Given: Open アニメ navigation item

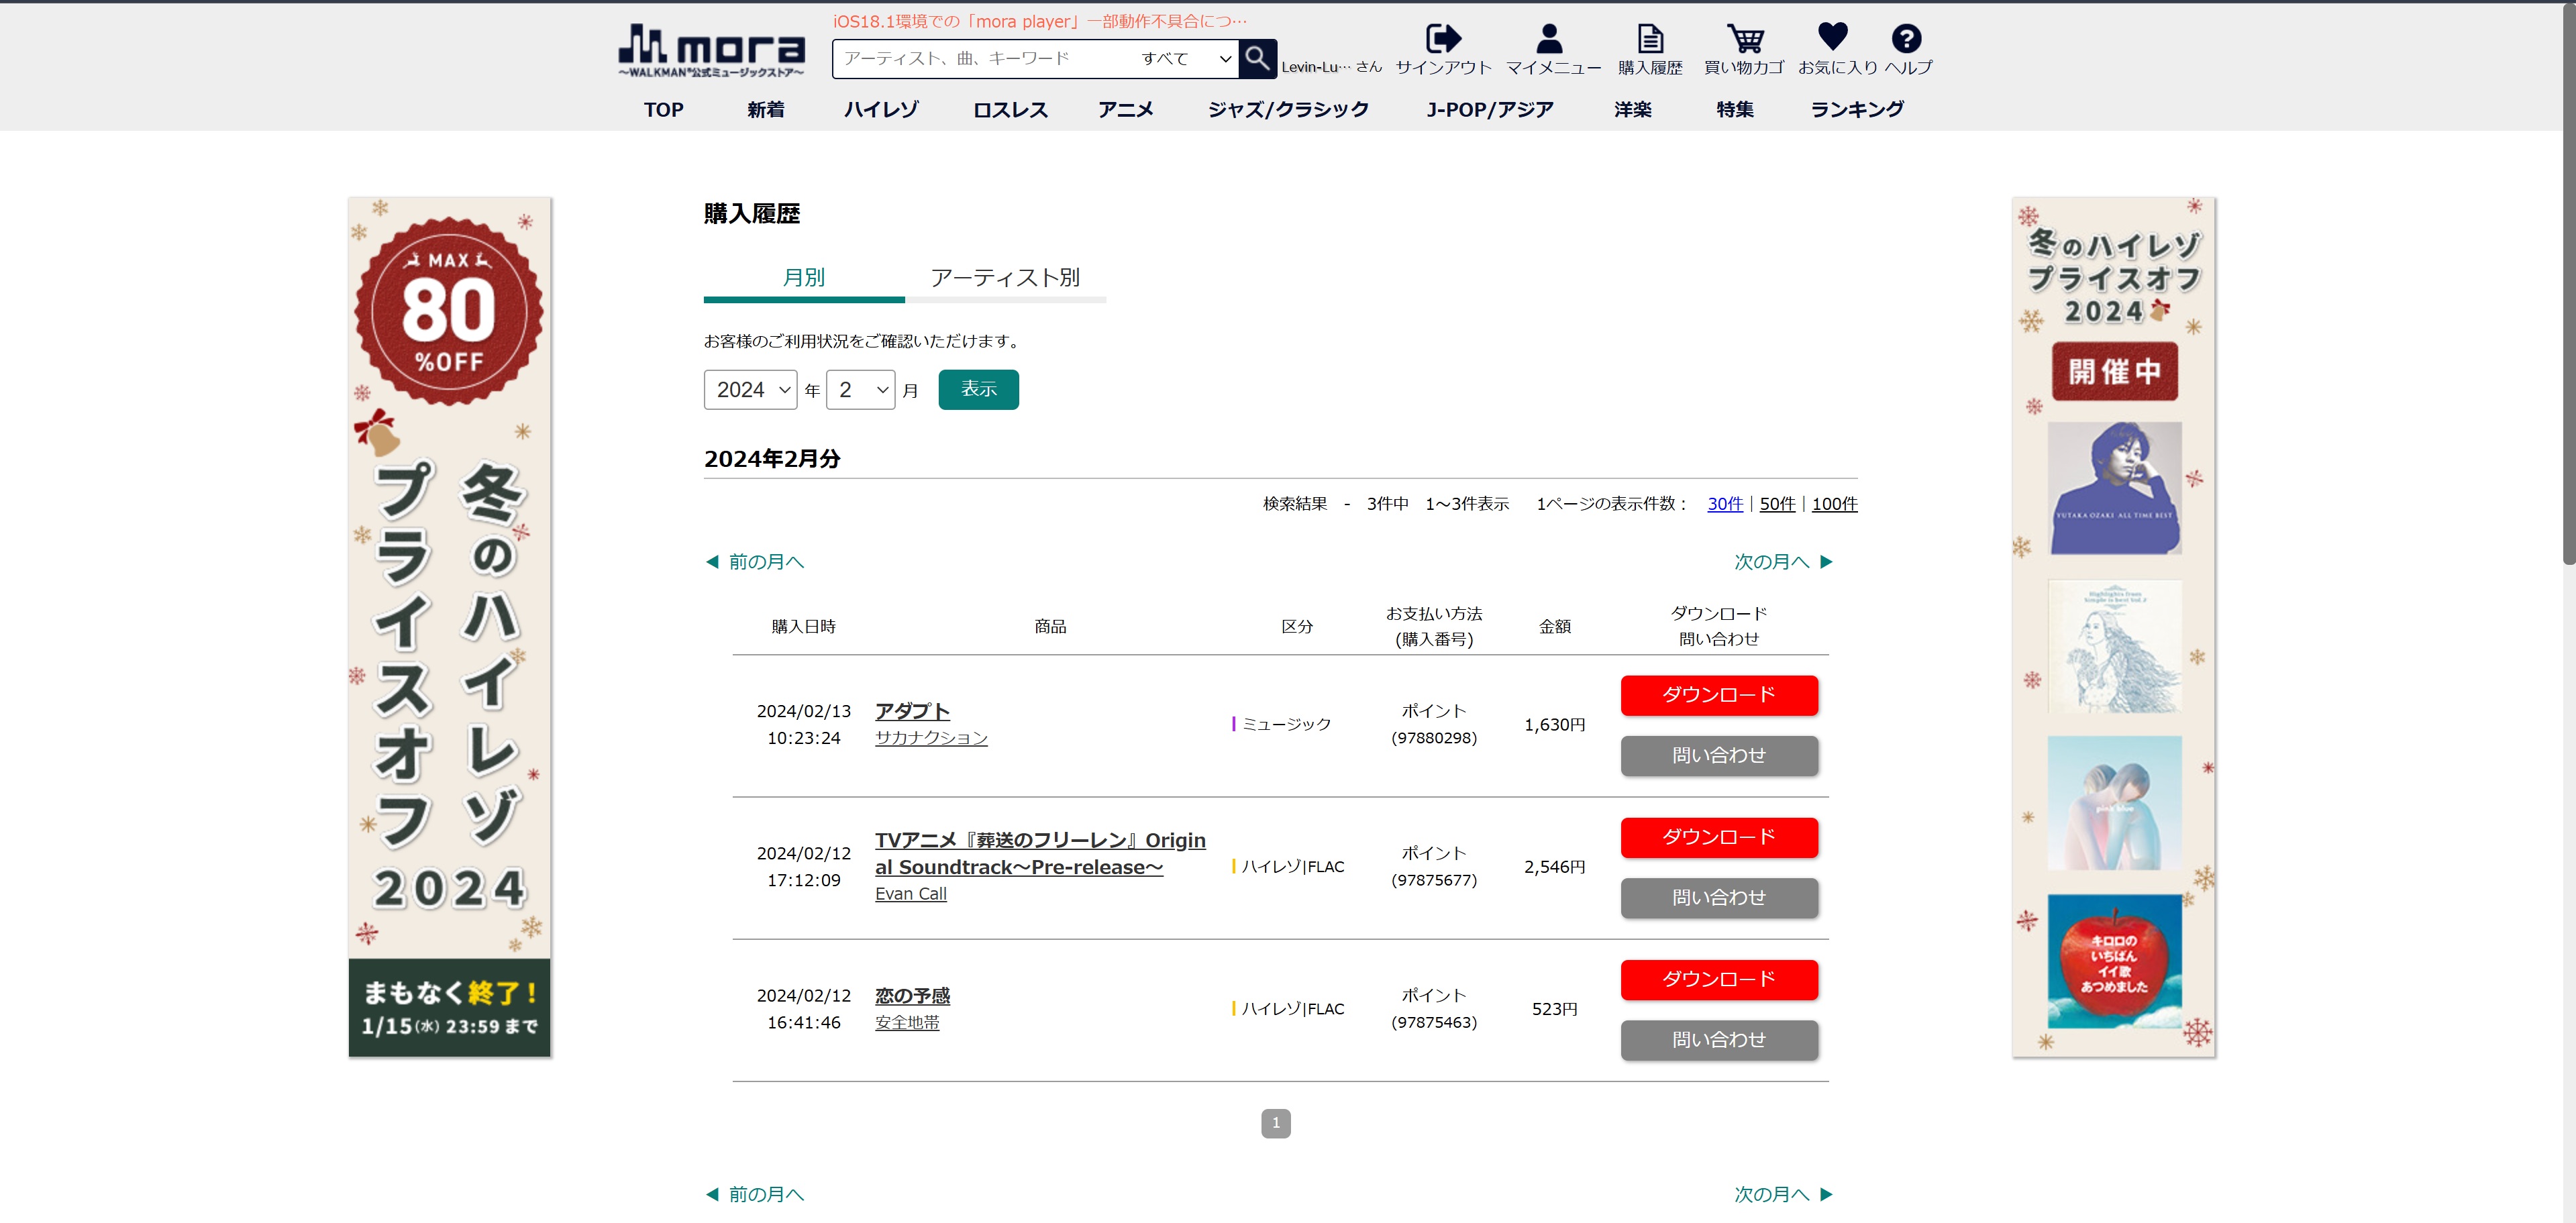Looking at the screenshot, I should pos(1125,110).
